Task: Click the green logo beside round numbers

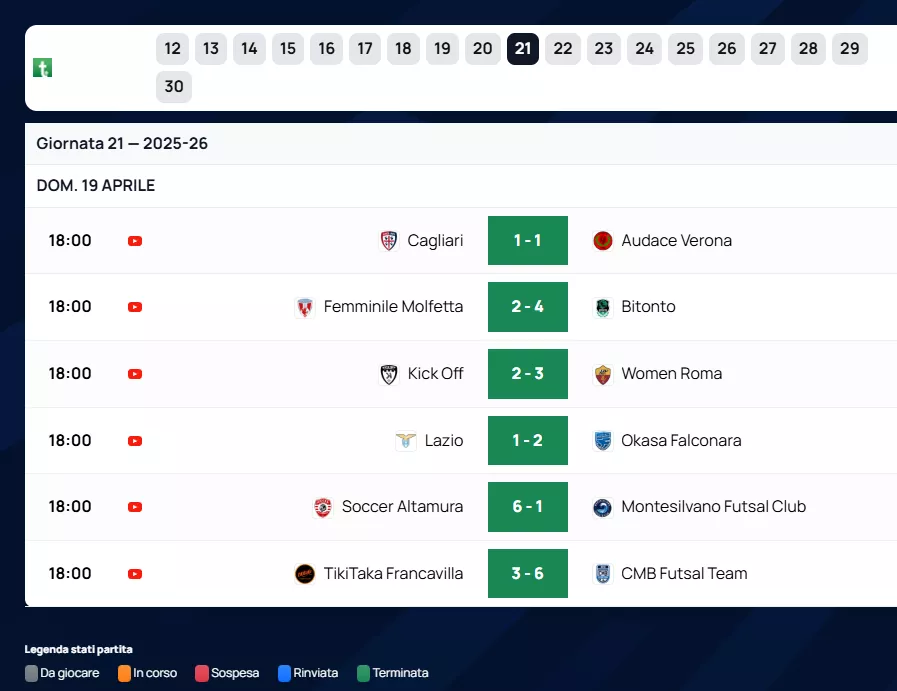Action: pyautogui.click(x=42, y=68)
